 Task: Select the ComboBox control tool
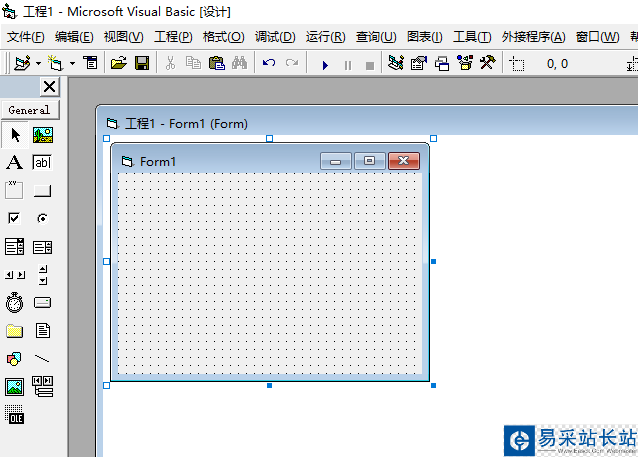[x=15, y=247]
